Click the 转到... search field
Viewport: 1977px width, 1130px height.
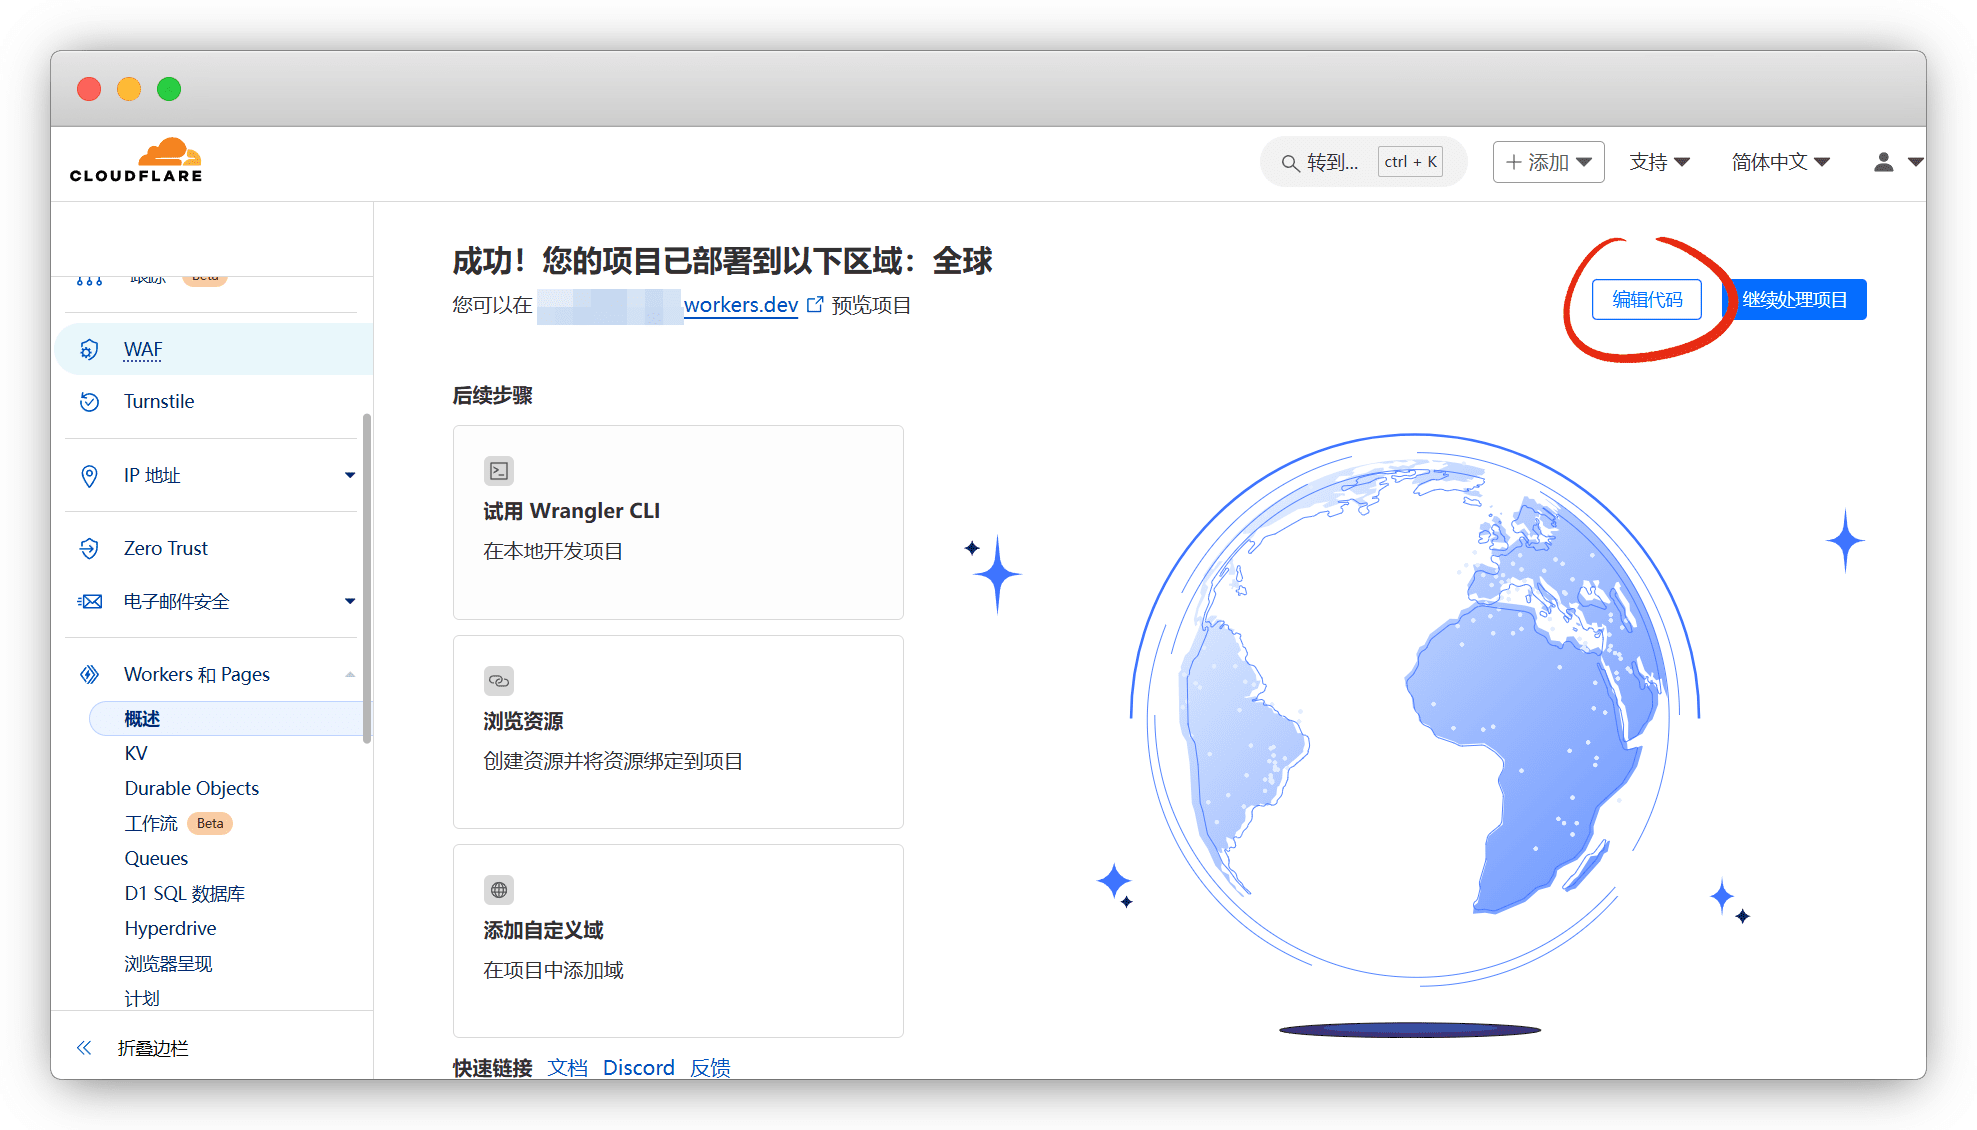tap(1332, 162)
